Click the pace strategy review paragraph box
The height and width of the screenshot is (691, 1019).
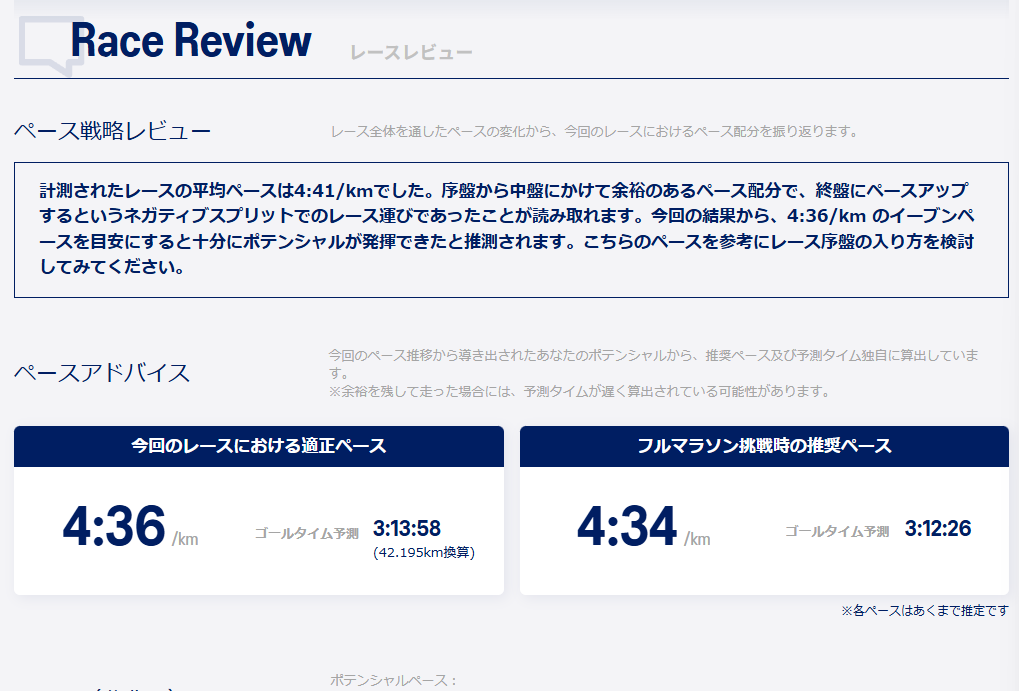coord(510,230)
